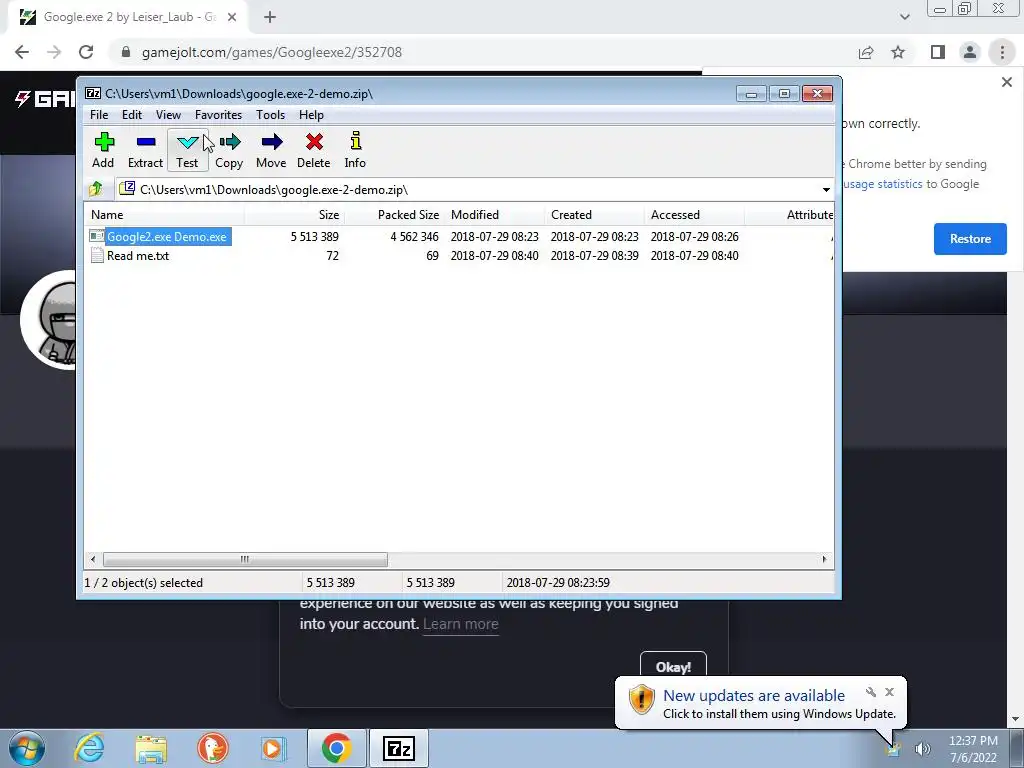1024x768 pixels.
Task: Click the Restore button in Chrome popup
Action: tap(970, 239)
